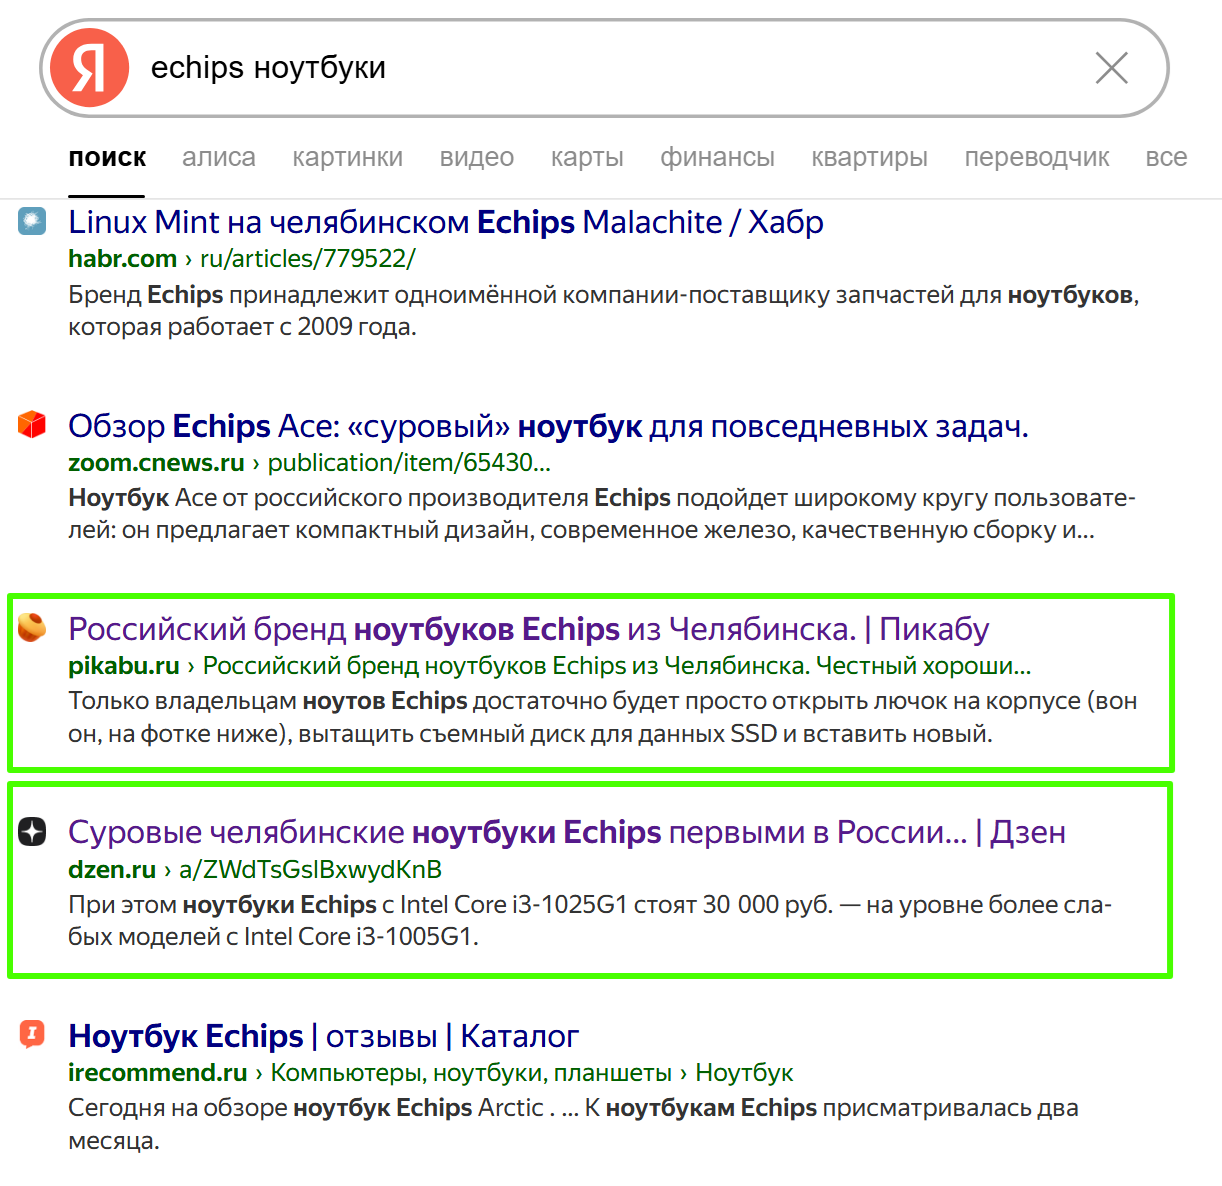The image size is (1222, 1186).
Task: Expand all services via все
Action: tap(1165, 158)
